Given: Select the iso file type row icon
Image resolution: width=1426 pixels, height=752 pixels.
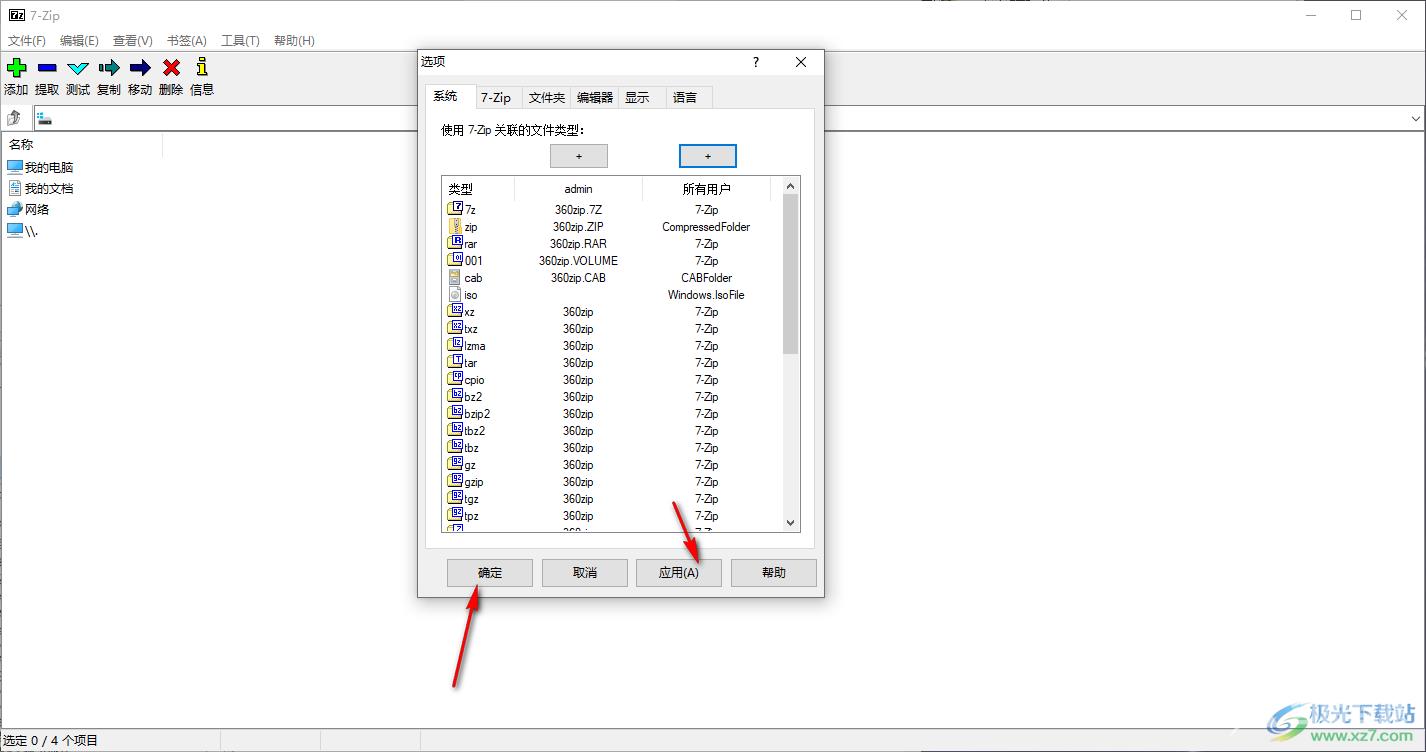Looking at the screenshot, I should tap(455, 294).
